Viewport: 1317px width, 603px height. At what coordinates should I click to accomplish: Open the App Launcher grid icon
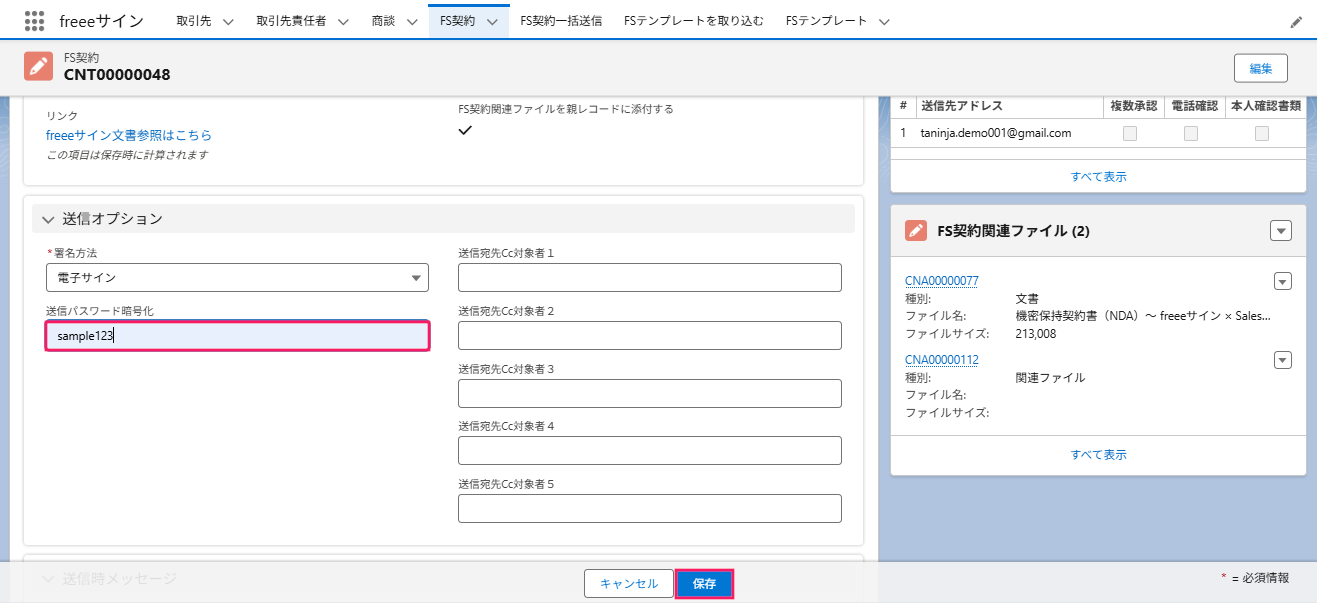click(34, 21)
